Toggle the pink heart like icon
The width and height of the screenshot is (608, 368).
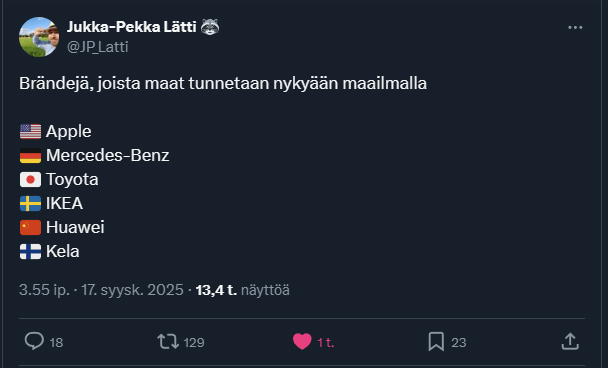(x=302, y=342)
